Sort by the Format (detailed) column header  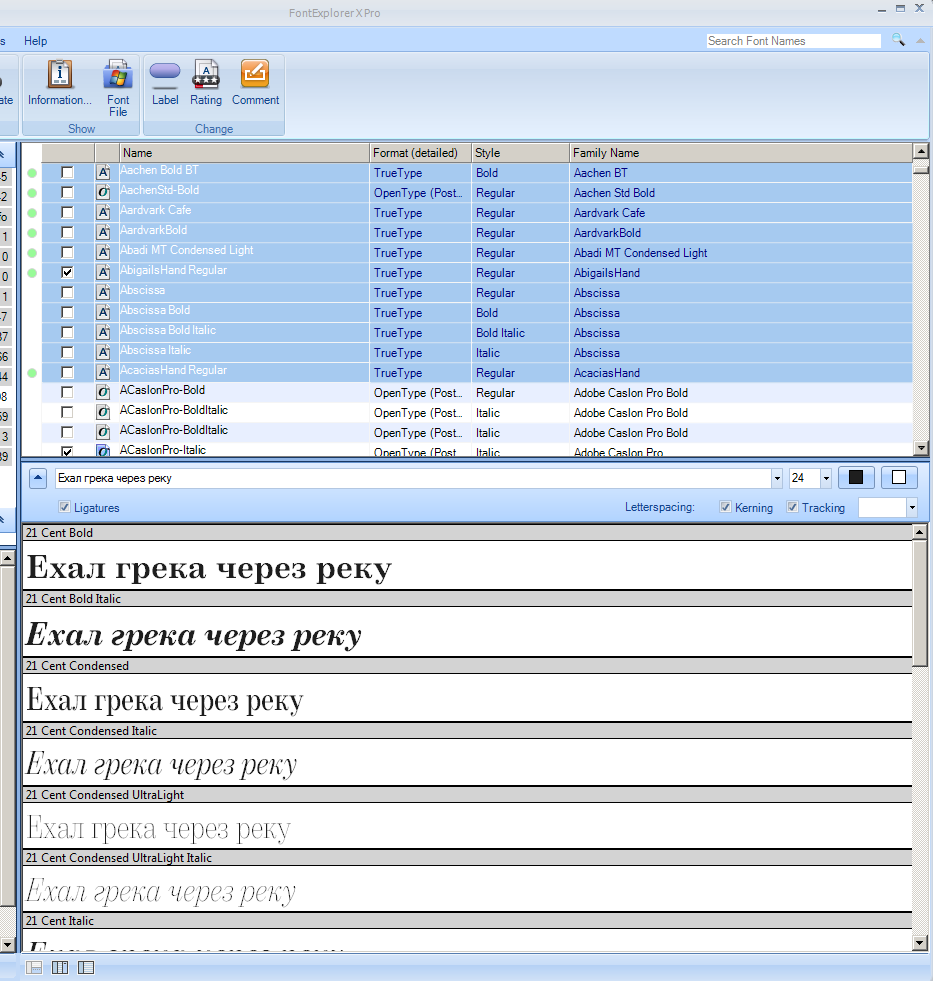[420, 153]
